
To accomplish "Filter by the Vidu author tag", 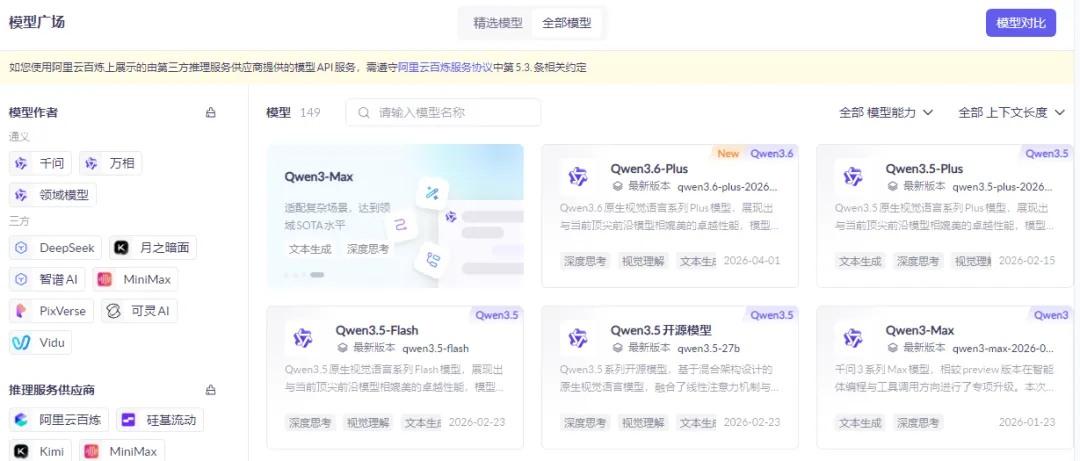I will tap(41, 342).
